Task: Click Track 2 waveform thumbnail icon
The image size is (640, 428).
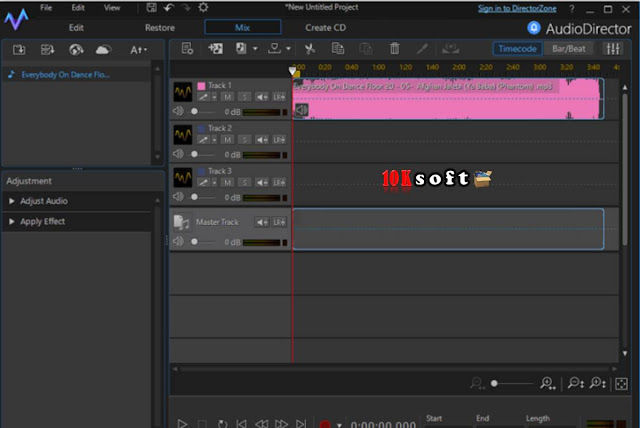Action: point(182,135)
